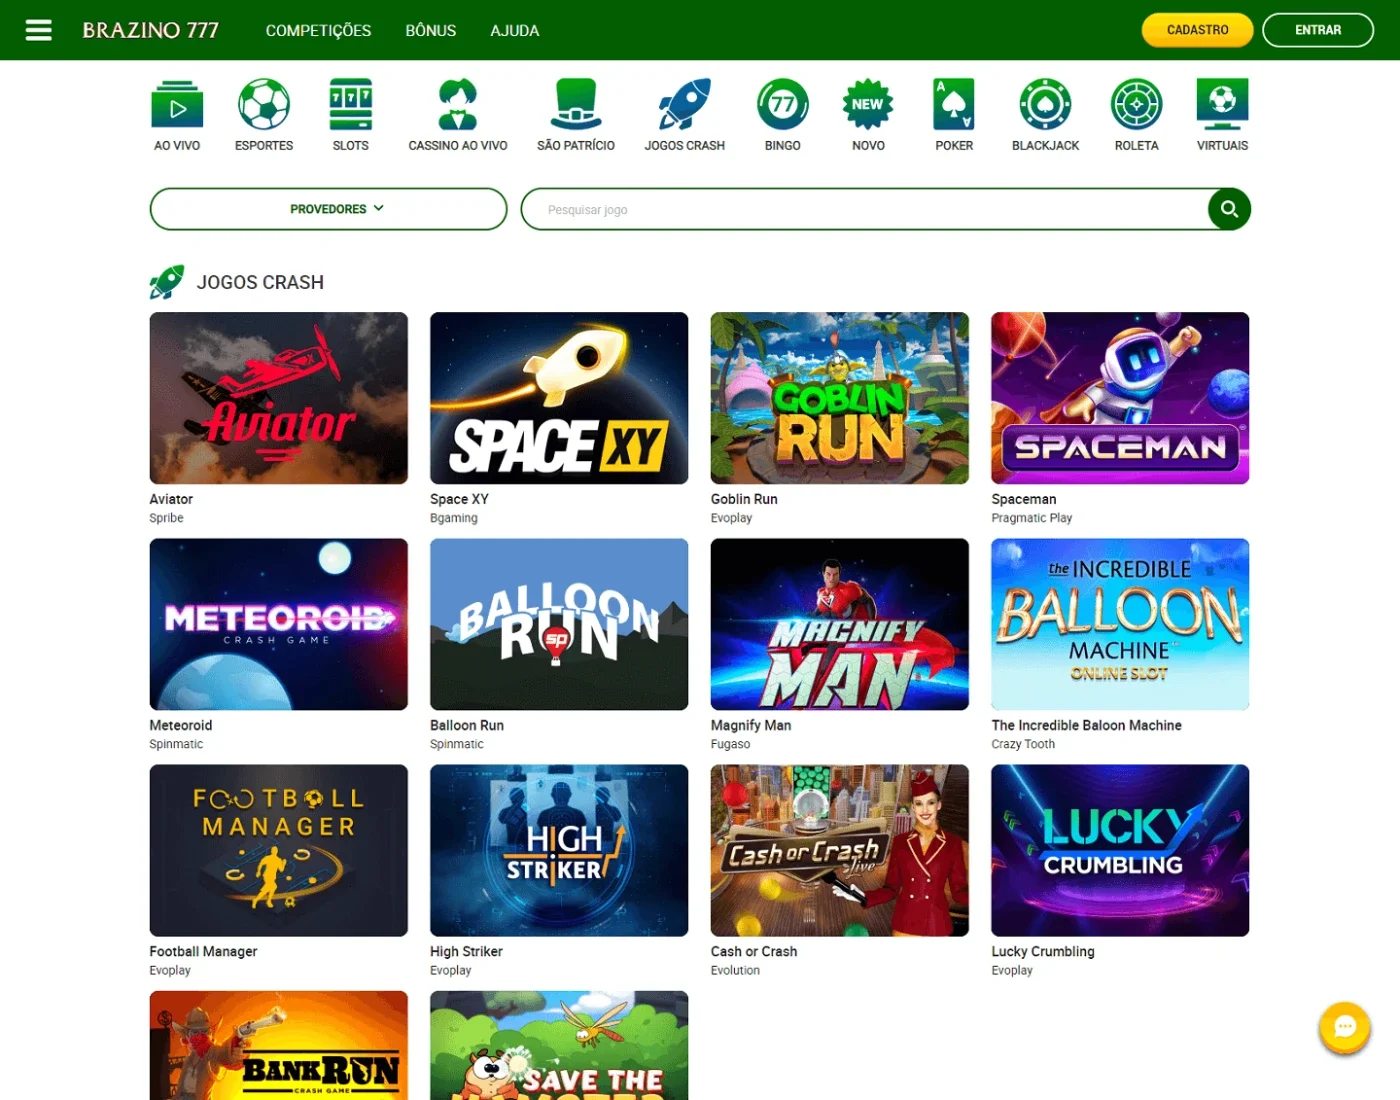The width and height of the screenshot is (1400, 1100).
Task: Click the Evolution provider label
Action: click(x=735, y=970)
